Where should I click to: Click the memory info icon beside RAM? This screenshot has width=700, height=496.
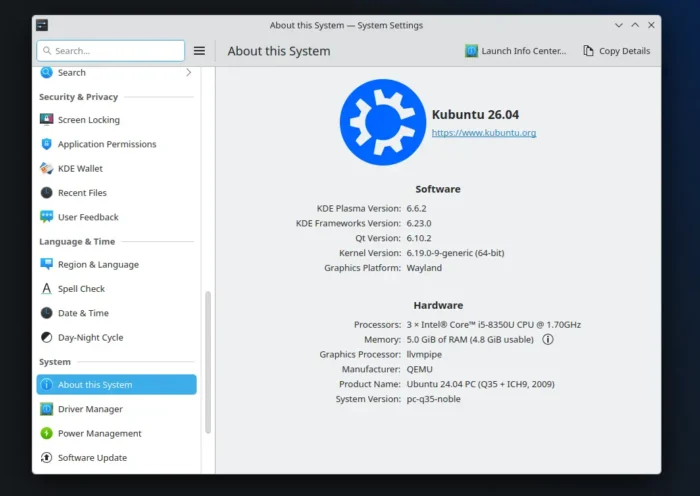click(x=547, y=339)
